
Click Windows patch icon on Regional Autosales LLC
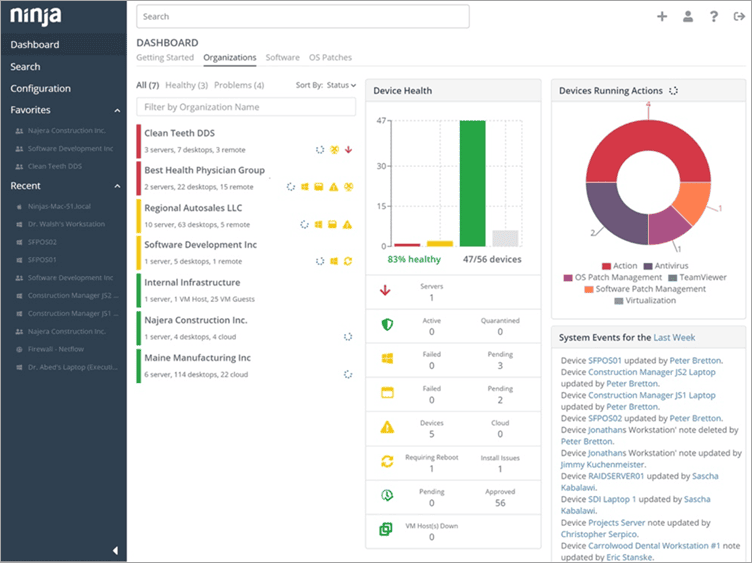[318, 224]
